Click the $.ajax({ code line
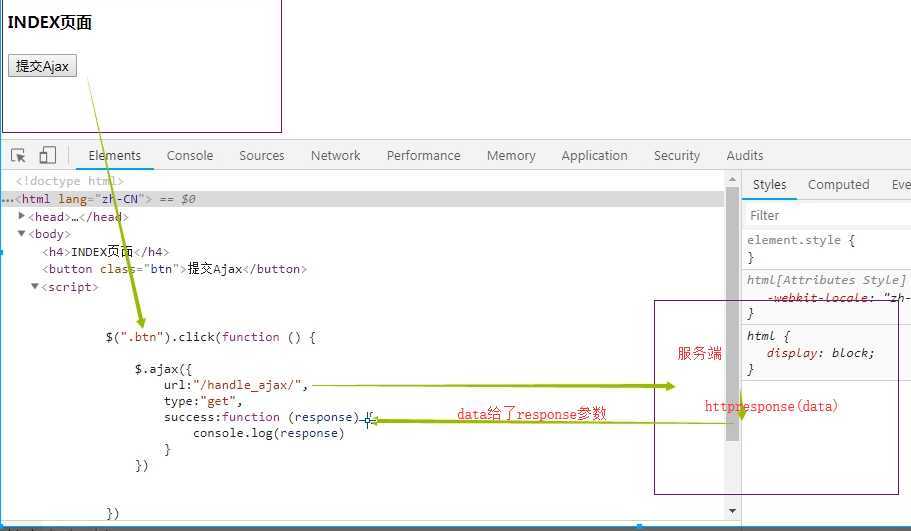This screenshot has height=531, width=911. click(x=163, y=369)
